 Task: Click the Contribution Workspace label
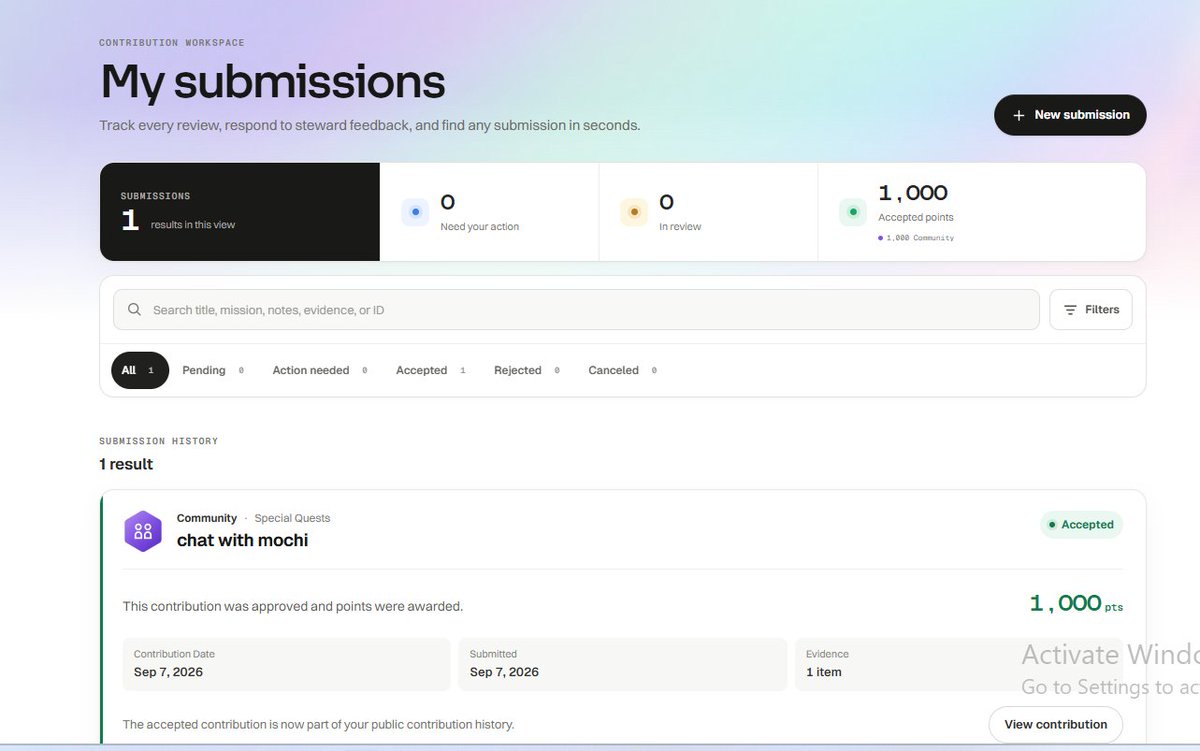(x=172, y=43)
